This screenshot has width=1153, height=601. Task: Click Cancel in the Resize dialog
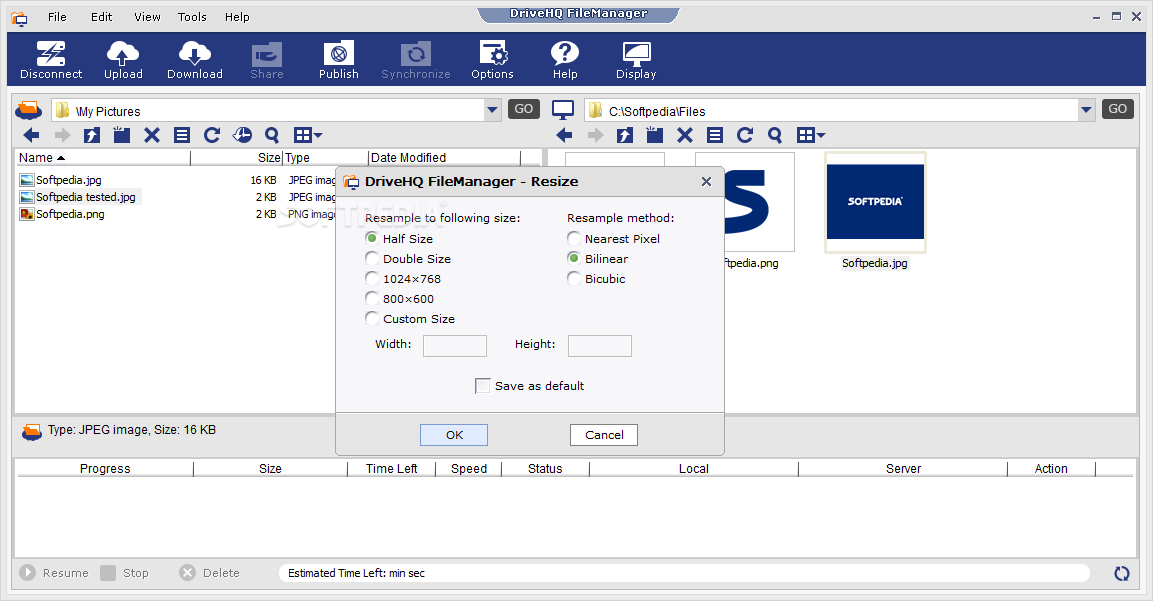point(604,435)
